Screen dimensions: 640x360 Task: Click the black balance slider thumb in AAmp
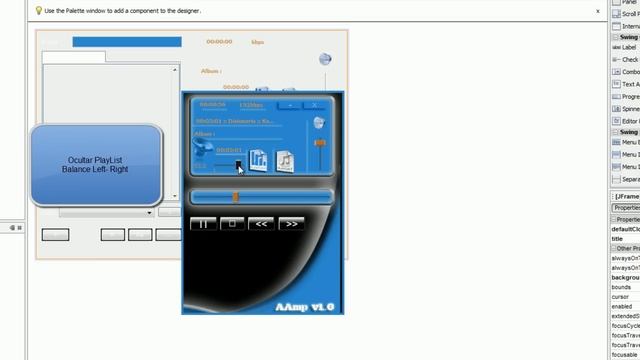(238, 164)
